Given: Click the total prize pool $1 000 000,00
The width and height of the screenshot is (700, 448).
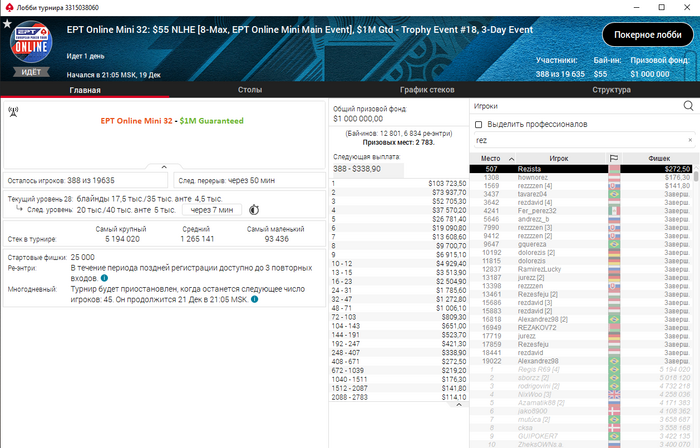Looking at the screenshot, I should click(x=358, y=119).
